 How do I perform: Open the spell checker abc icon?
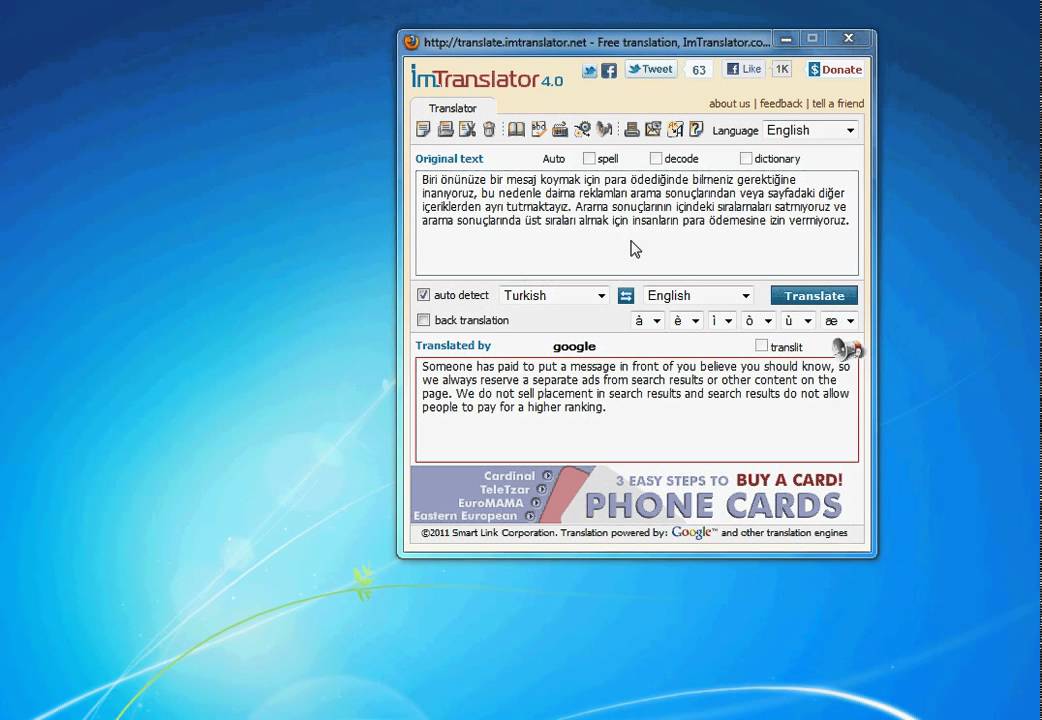click(x=538, y=130)
